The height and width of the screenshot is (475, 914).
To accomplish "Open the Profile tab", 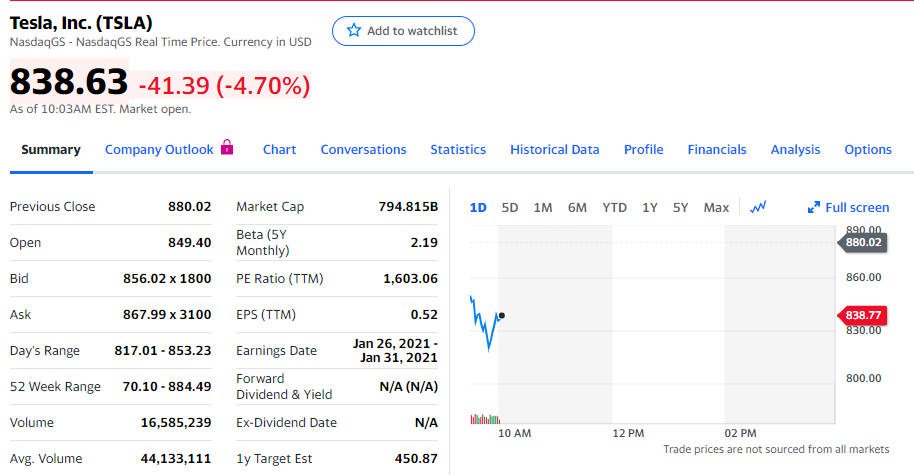I will (x=644, y=150).
